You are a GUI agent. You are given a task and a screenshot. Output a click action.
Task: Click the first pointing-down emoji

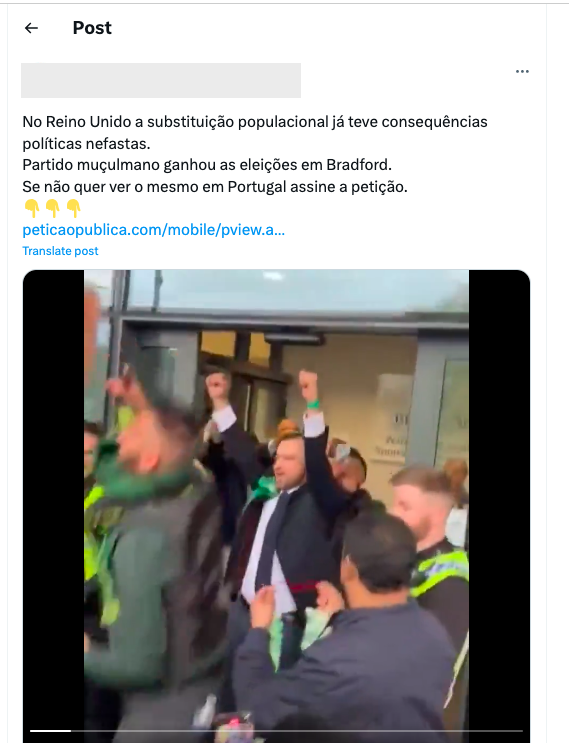click(x=32, y=208)
